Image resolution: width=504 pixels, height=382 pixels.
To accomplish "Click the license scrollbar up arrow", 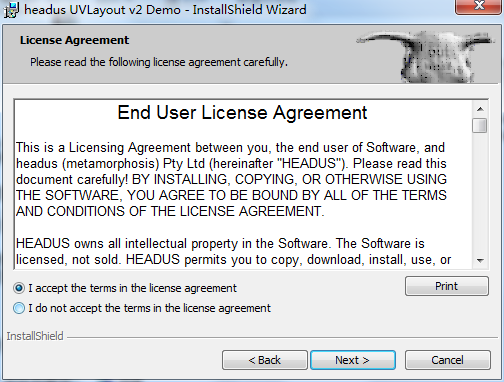I will tap(480, 109).
